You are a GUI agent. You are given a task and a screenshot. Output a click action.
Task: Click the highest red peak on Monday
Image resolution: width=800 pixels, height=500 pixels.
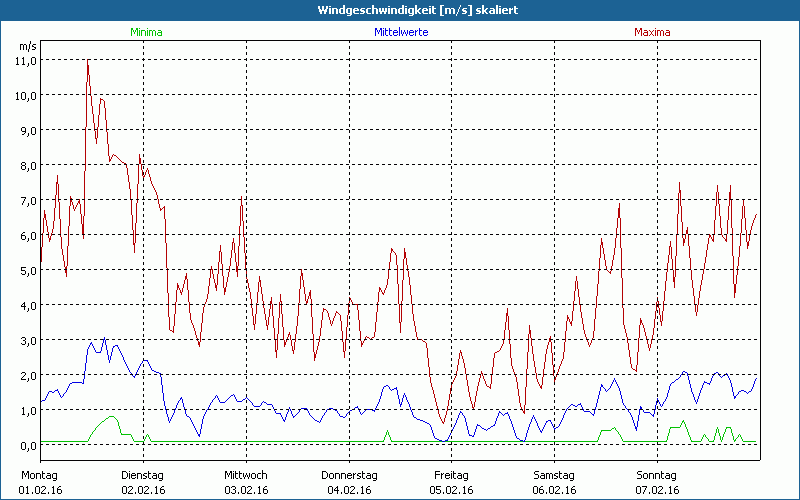click(88, 63)
